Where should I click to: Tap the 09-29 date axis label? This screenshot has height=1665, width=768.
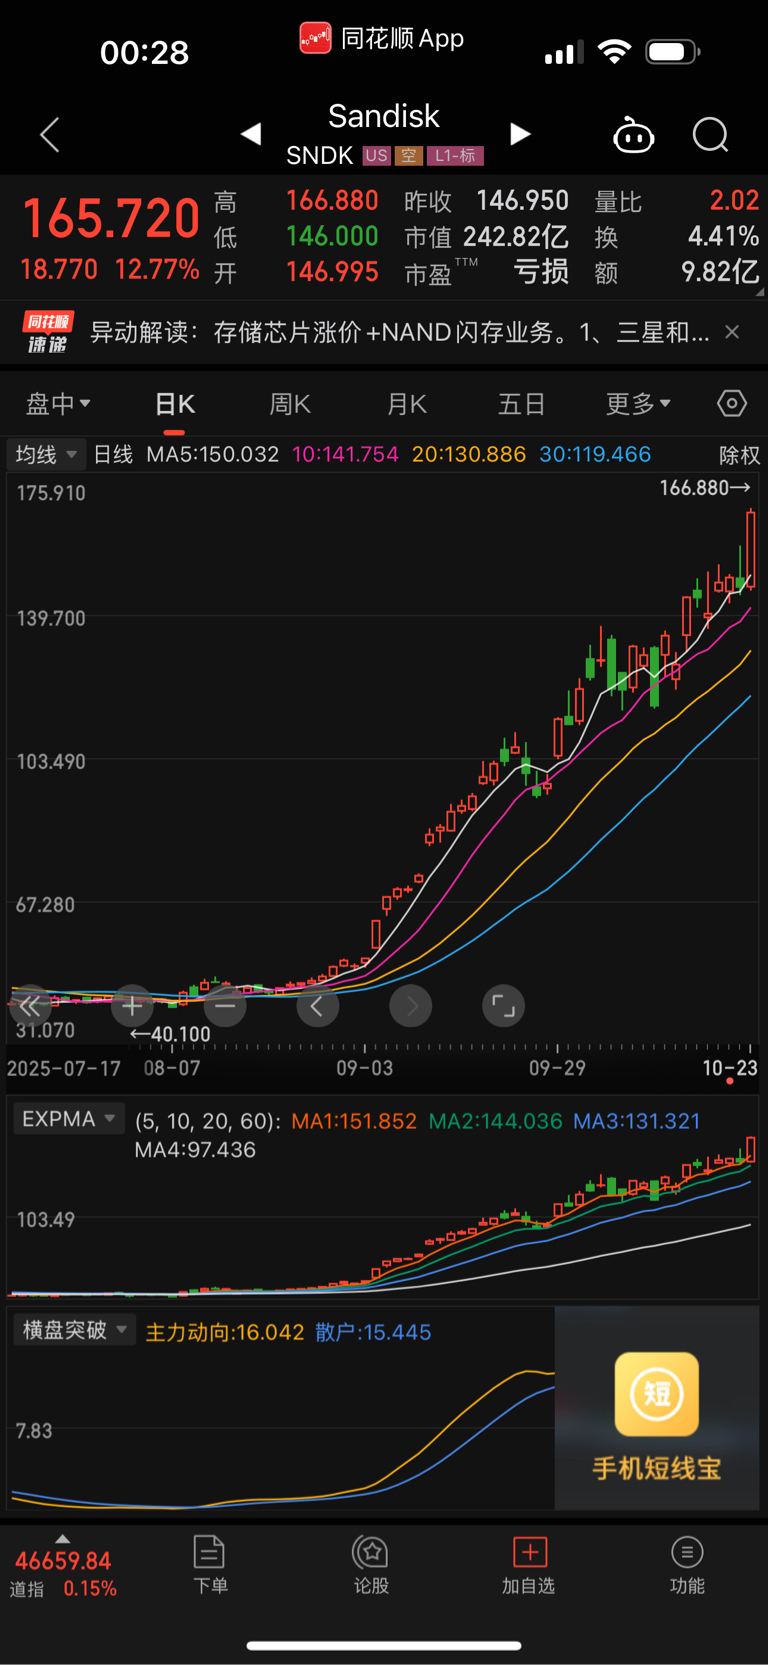(x=557, y=1068)
